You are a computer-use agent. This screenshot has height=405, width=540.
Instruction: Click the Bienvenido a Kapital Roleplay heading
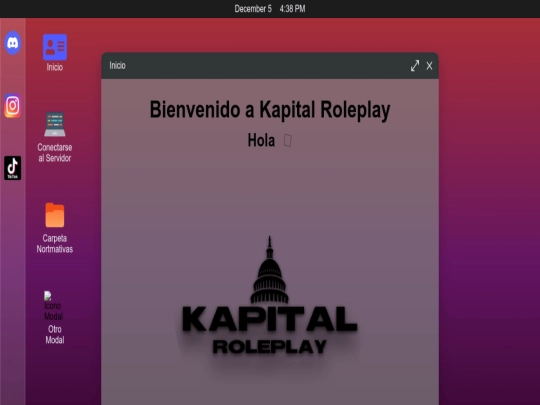click(x=270, y=110)
